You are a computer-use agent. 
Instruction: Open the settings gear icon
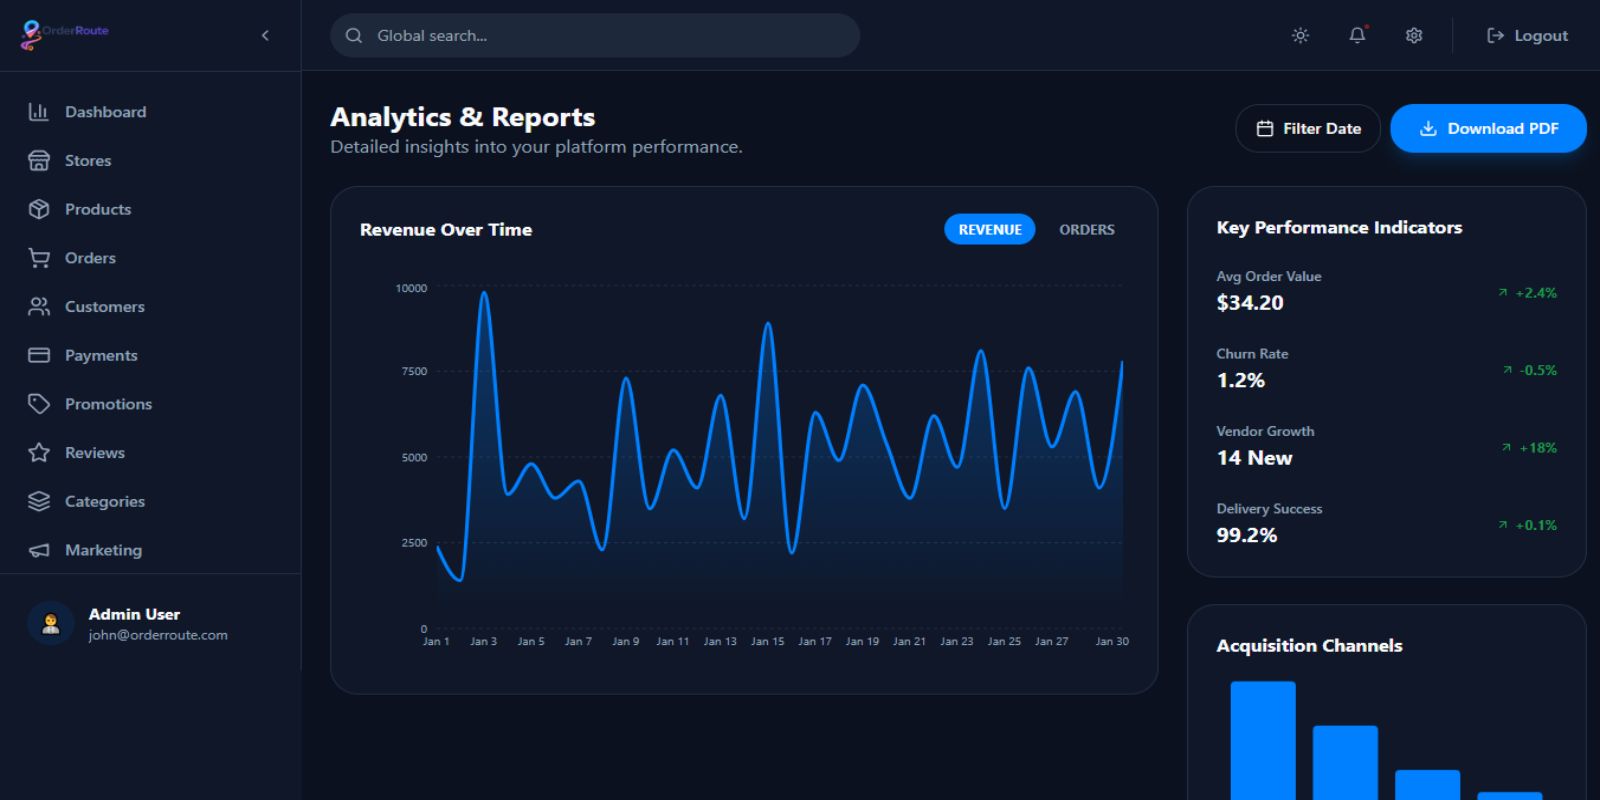point(1414,36)
